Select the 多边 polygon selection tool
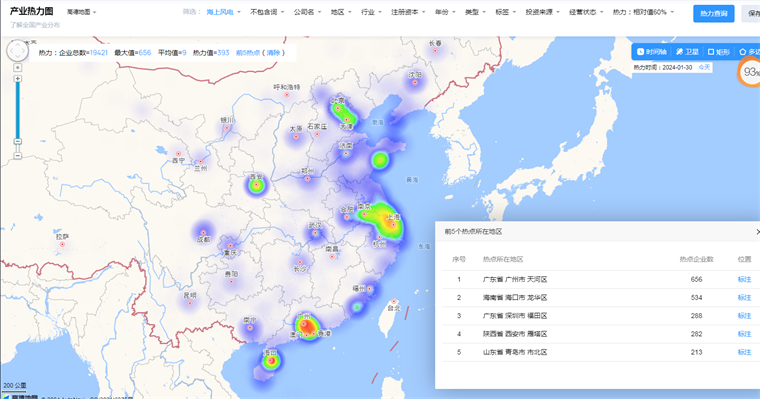 [749, 51]
